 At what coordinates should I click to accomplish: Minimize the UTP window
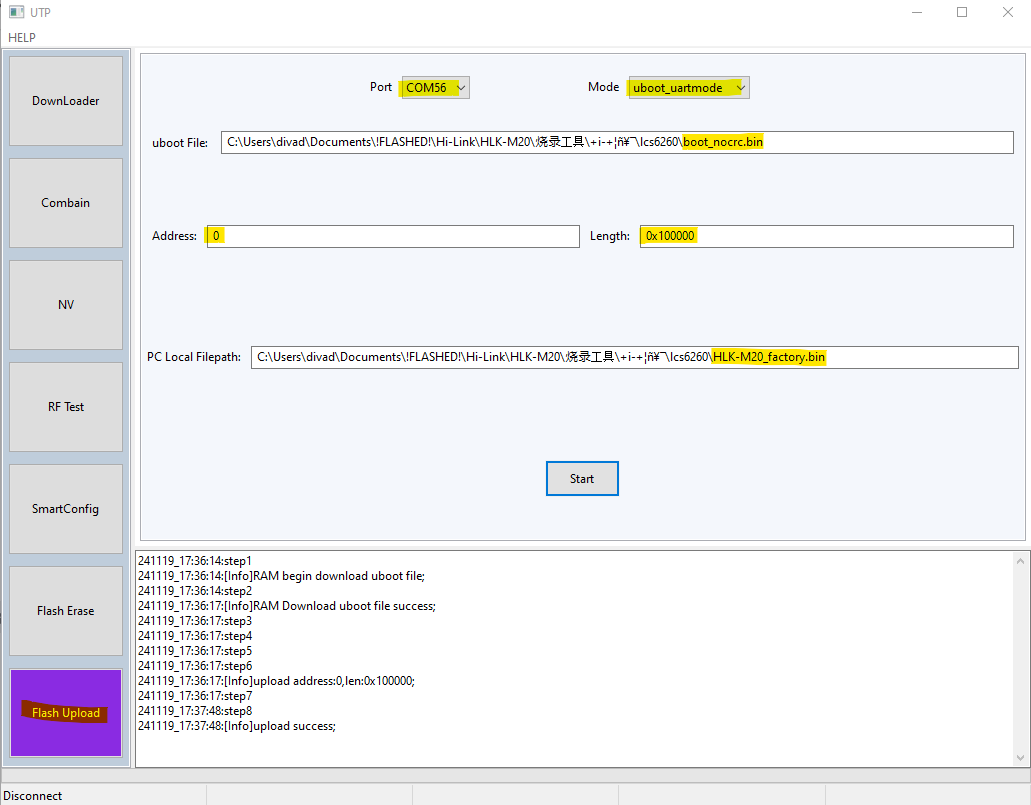coord(917,12)
